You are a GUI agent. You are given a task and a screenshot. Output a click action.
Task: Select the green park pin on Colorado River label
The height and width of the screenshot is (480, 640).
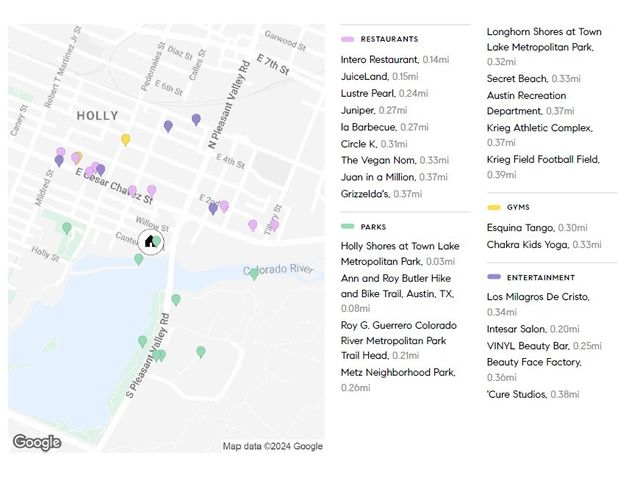(x=254, y=274)
